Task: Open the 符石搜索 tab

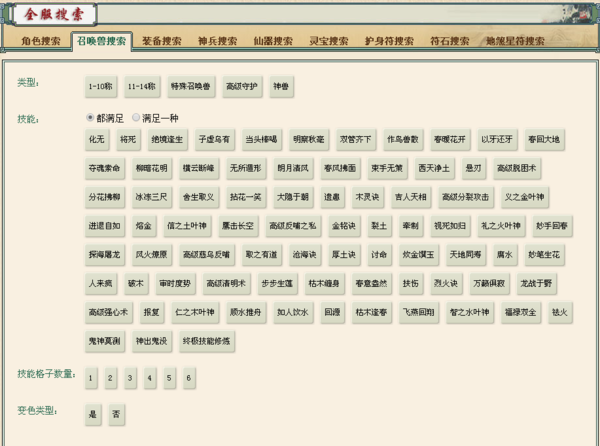Action: (x=449, y=41)
